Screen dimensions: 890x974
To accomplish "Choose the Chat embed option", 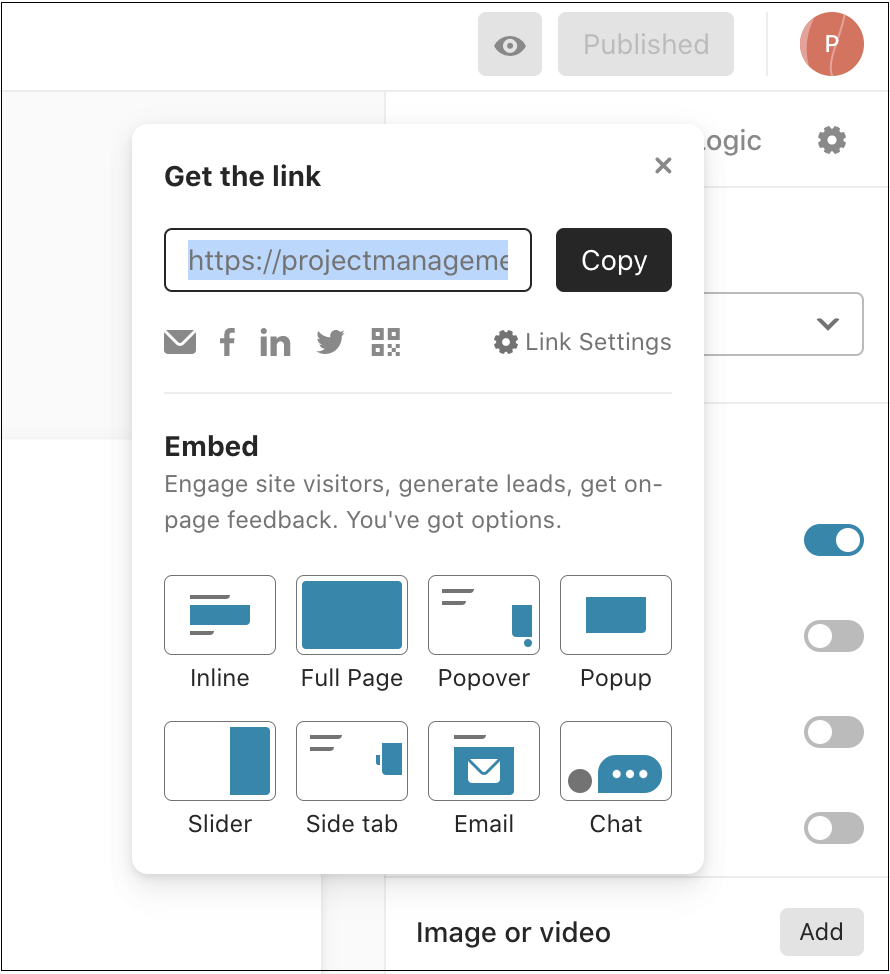I will pyautogui.click(x=615, y=761).
